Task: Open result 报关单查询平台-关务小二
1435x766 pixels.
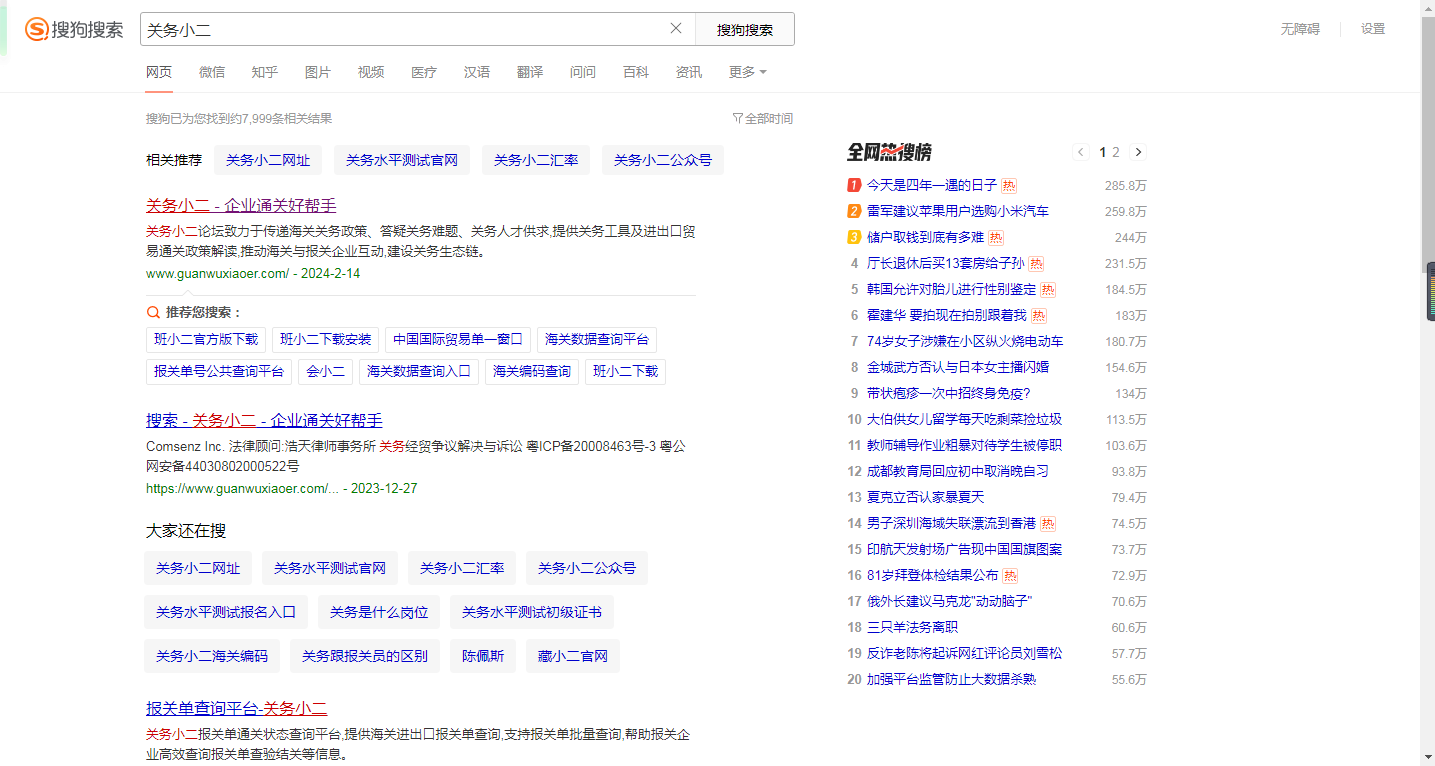Action: tap(237, 708)
